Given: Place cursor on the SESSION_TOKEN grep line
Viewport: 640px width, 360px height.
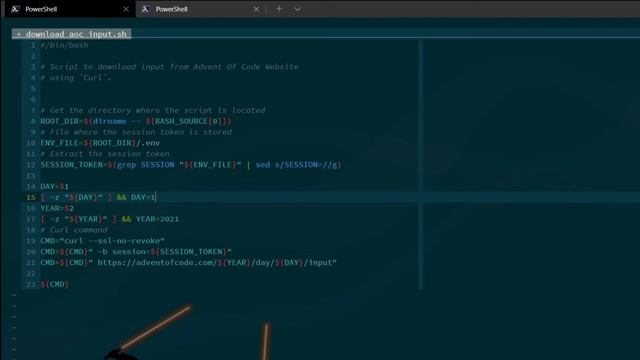Looking at the screenshot, I should tap(191, 165).
